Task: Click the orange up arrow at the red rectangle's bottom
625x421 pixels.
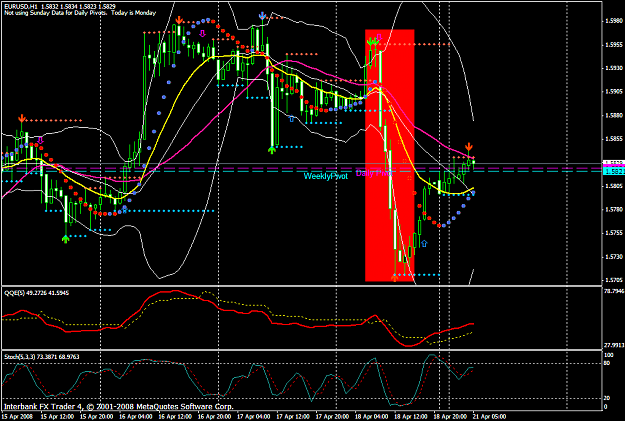Action: pos(395,277)
